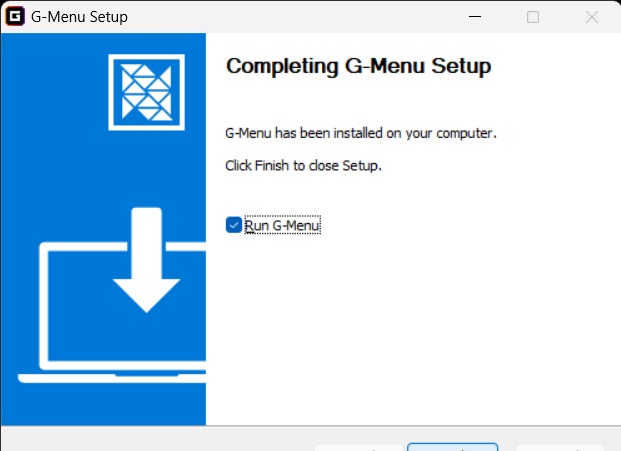The width and height of the screenshot is (621, 451).
Task: Click the gray footer bar area
Action: (158, 439)
